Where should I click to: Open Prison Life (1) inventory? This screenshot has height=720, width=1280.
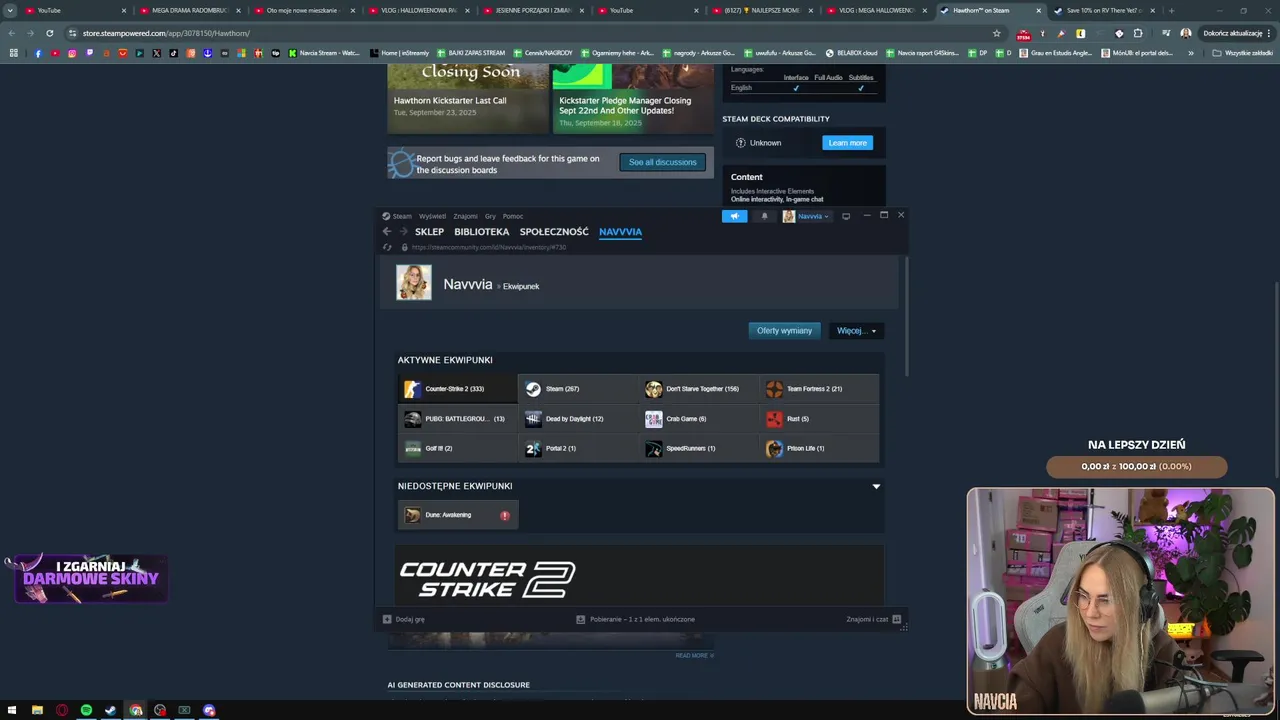pyautogui.click(x=819, y=449)
